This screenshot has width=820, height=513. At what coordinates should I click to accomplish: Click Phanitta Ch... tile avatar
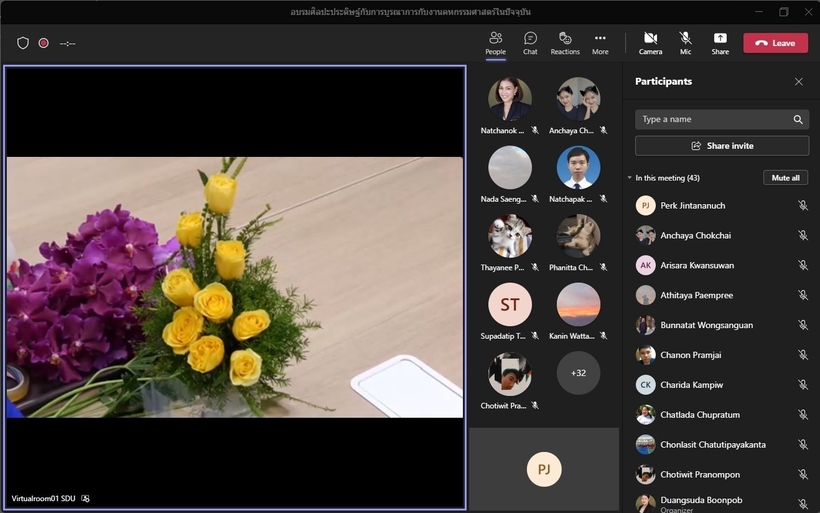(578, 236)
